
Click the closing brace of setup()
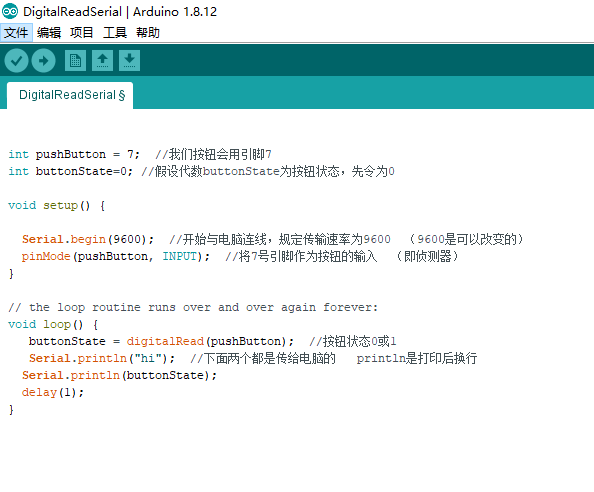(11, 273)
